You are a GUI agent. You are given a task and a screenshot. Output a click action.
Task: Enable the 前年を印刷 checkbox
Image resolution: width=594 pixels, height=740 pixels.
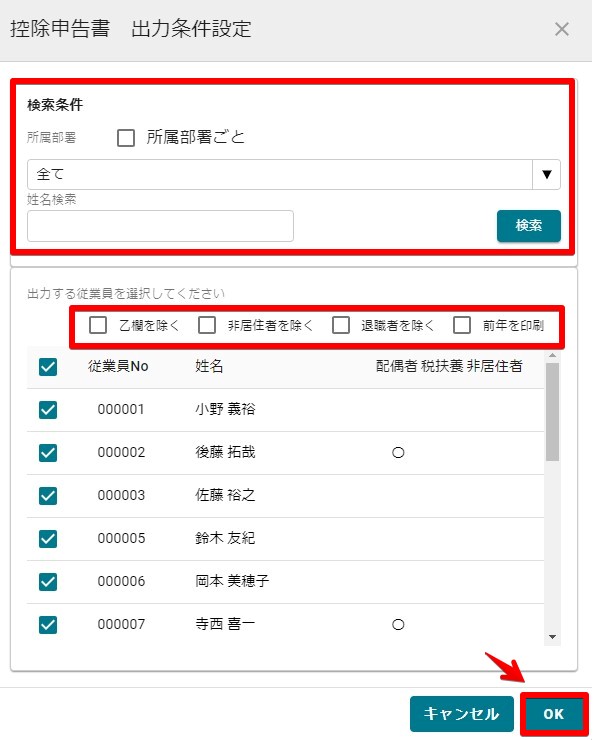[x=461, y=325]
